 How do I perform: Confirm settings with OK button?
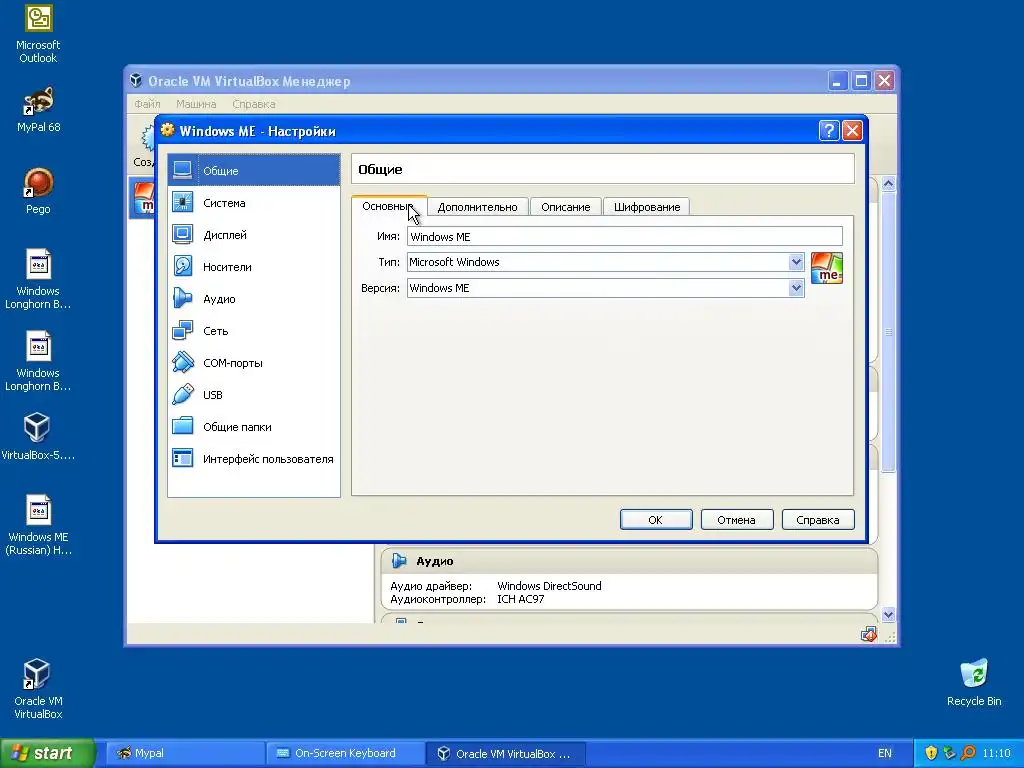coord(656,520)
